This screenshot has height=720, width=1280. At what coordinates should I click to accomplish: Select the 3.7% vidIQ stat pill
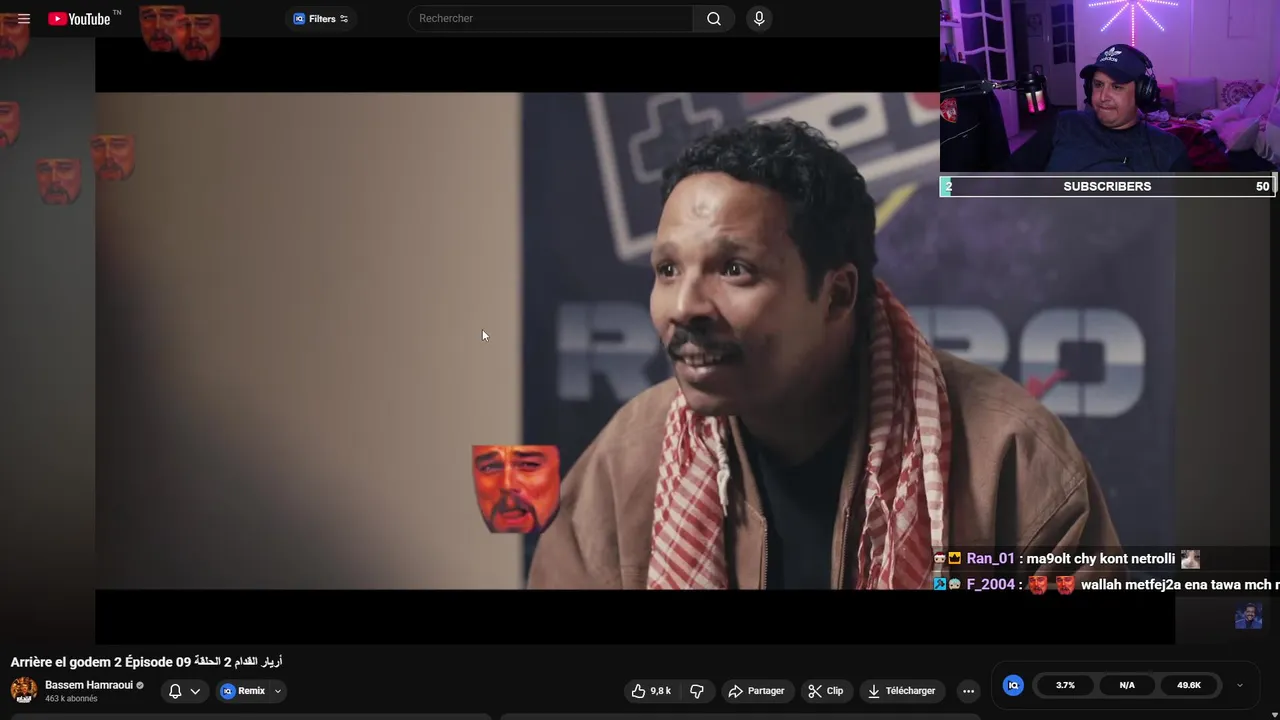pyautogui.click(x=1065, y=685)
